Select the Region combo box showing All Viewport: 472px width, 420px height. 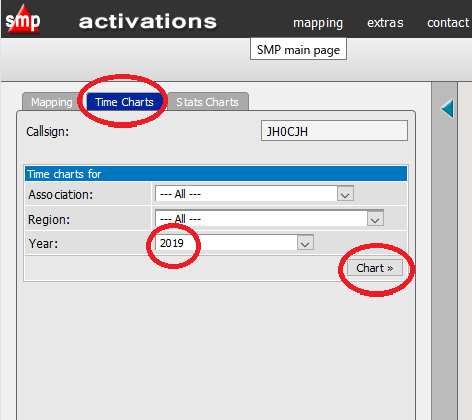pos(269,219)
